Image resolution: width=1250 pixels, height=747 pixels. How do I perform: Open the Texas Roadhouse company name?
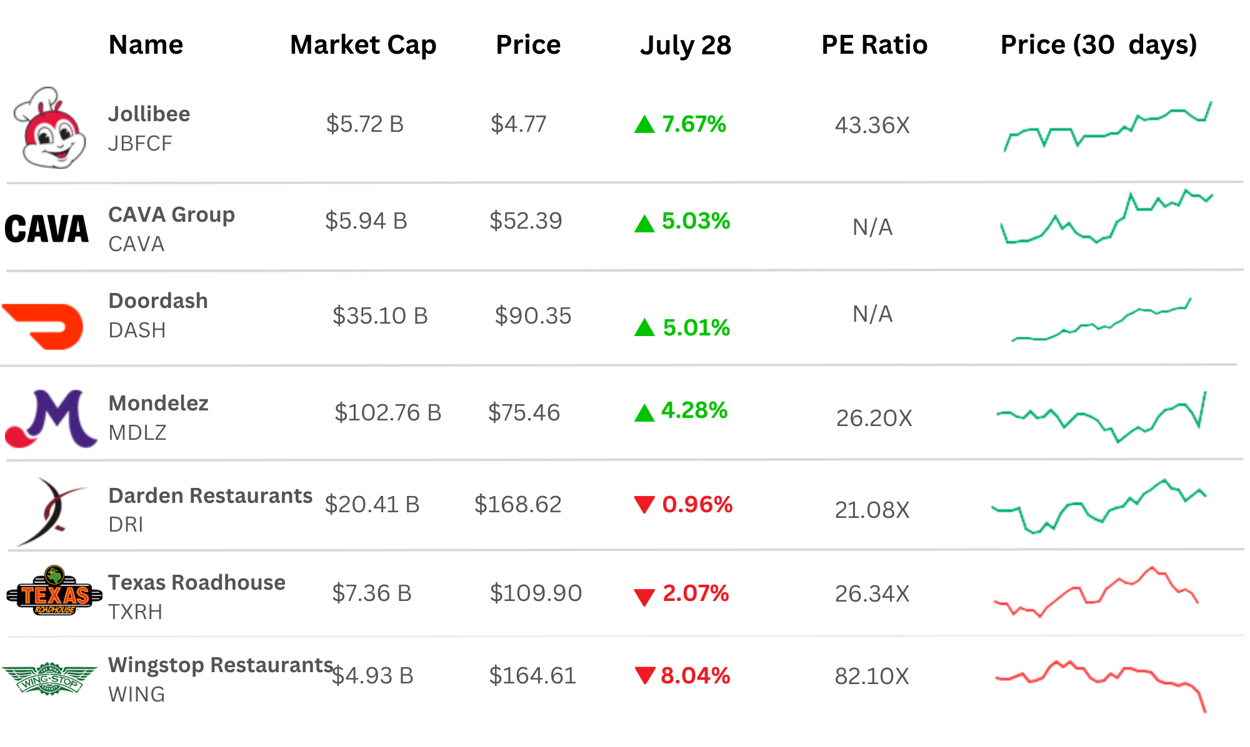pos(197,582)
